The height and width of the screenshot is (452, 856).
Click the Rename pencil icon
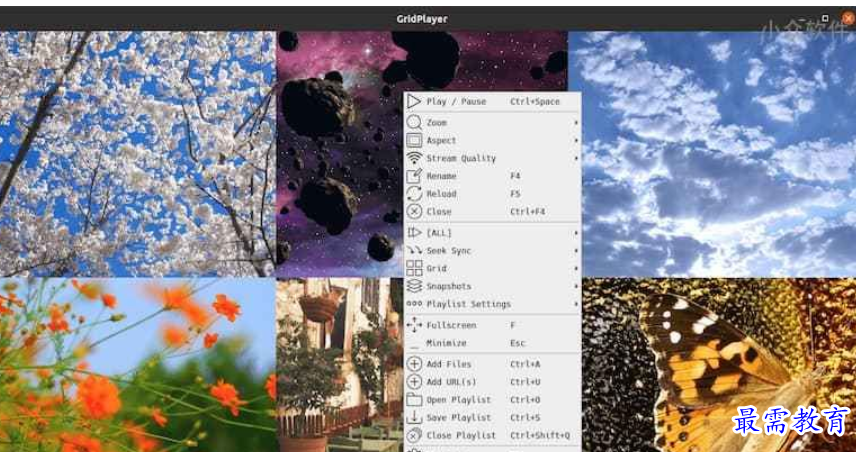click(414, 176)
